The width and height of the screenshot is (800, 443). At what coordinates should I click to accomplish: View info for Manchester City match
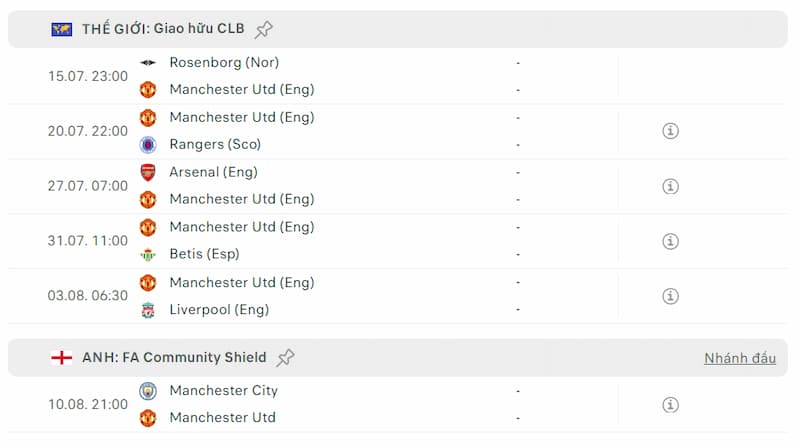[x=671, y=404]
